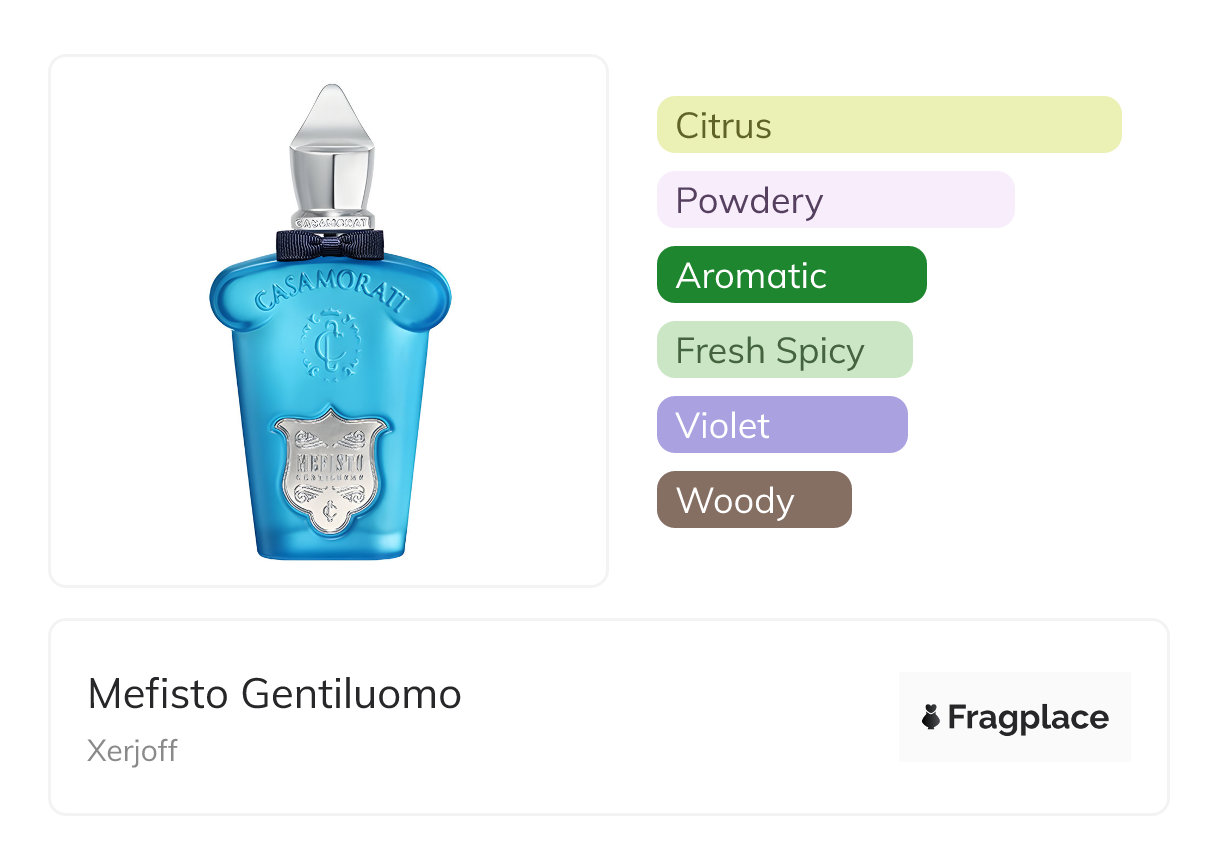Viewport: 1218px width, 864px height.
Task: Click the green Aromatic accord bar
Action: (x=791, y=275)
